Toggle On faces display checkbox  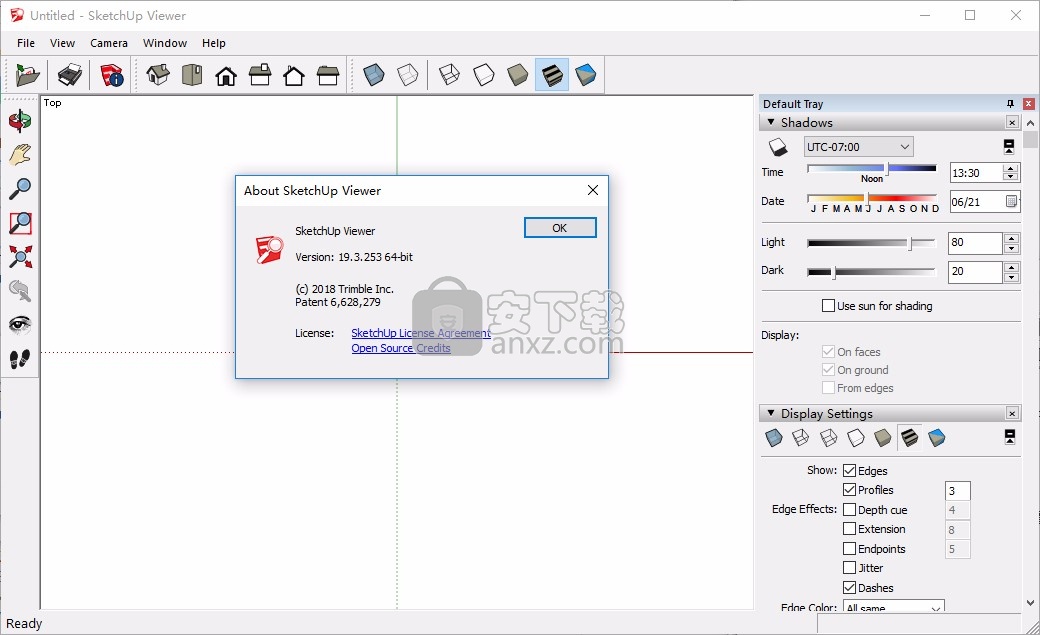(828, 352)
